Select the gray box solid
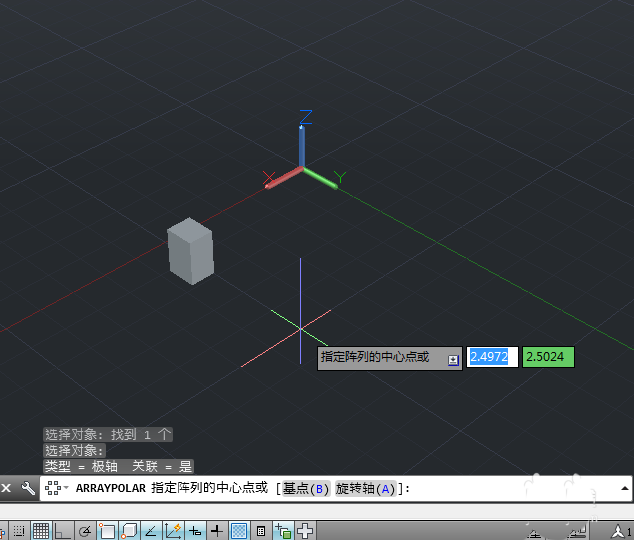 190,251
